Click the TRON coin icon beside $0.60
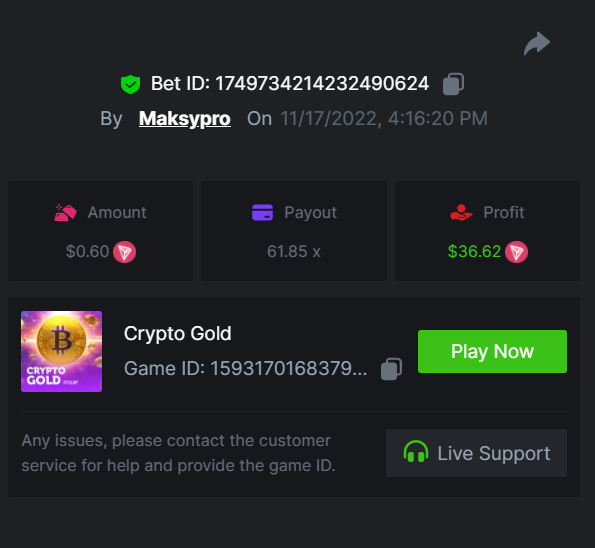The height and width of the screenshot is (548, 595). (x=124, y=252)
